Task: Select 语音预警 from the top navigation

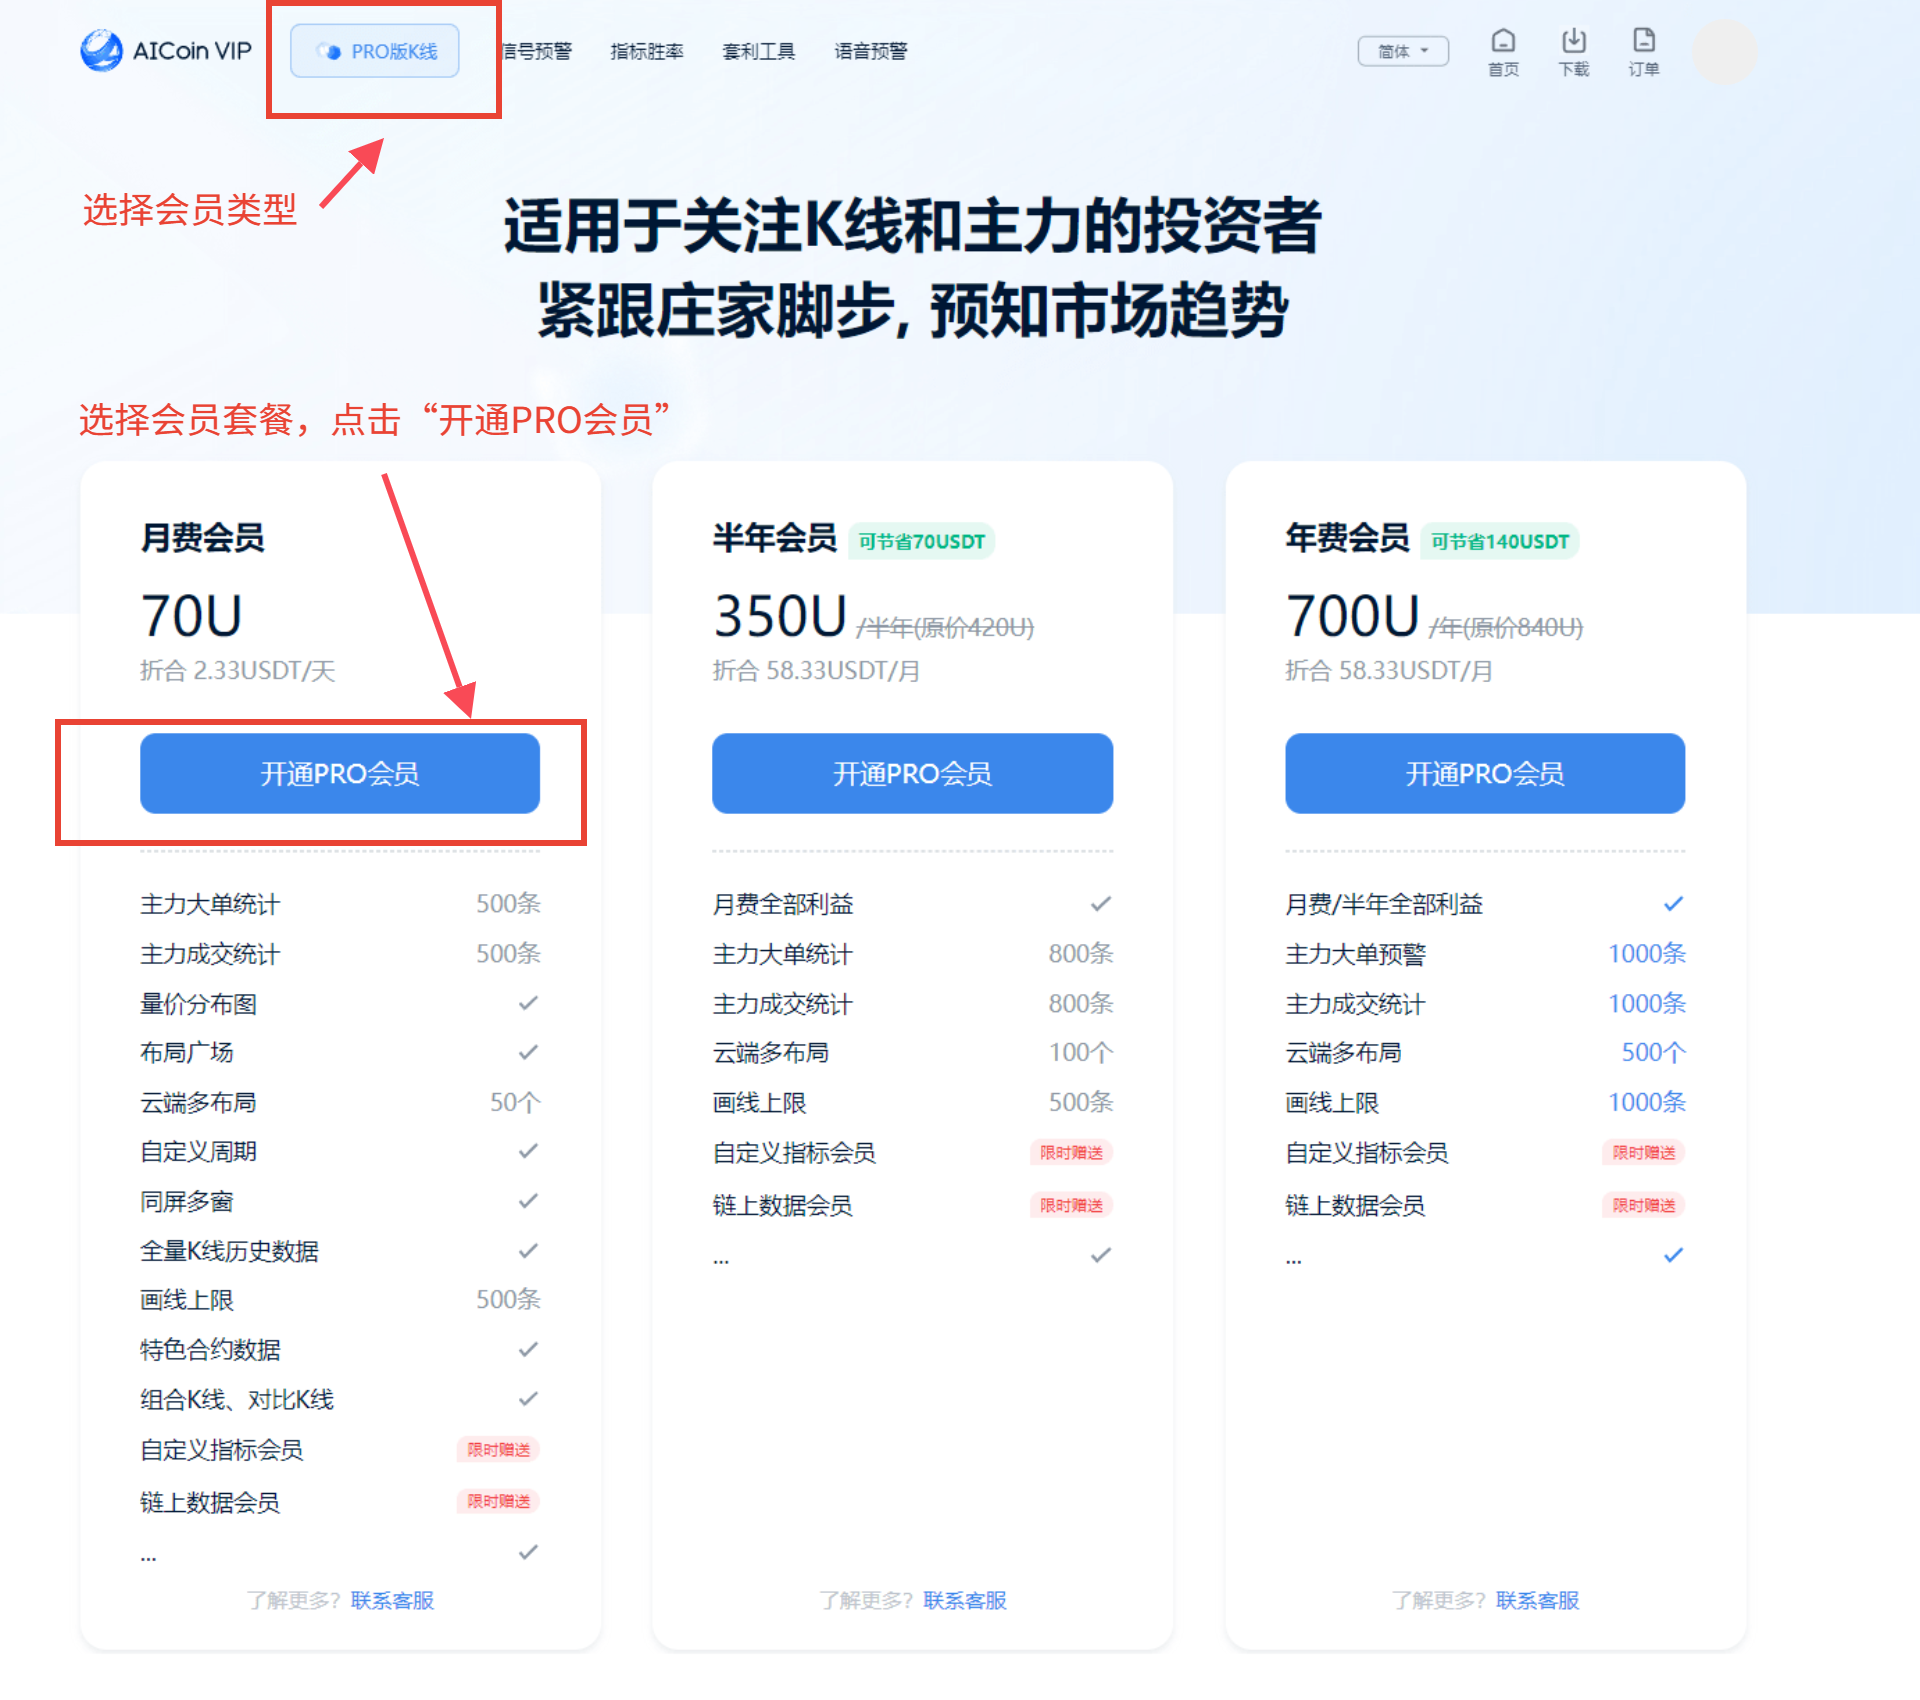Action: [869, 51]
